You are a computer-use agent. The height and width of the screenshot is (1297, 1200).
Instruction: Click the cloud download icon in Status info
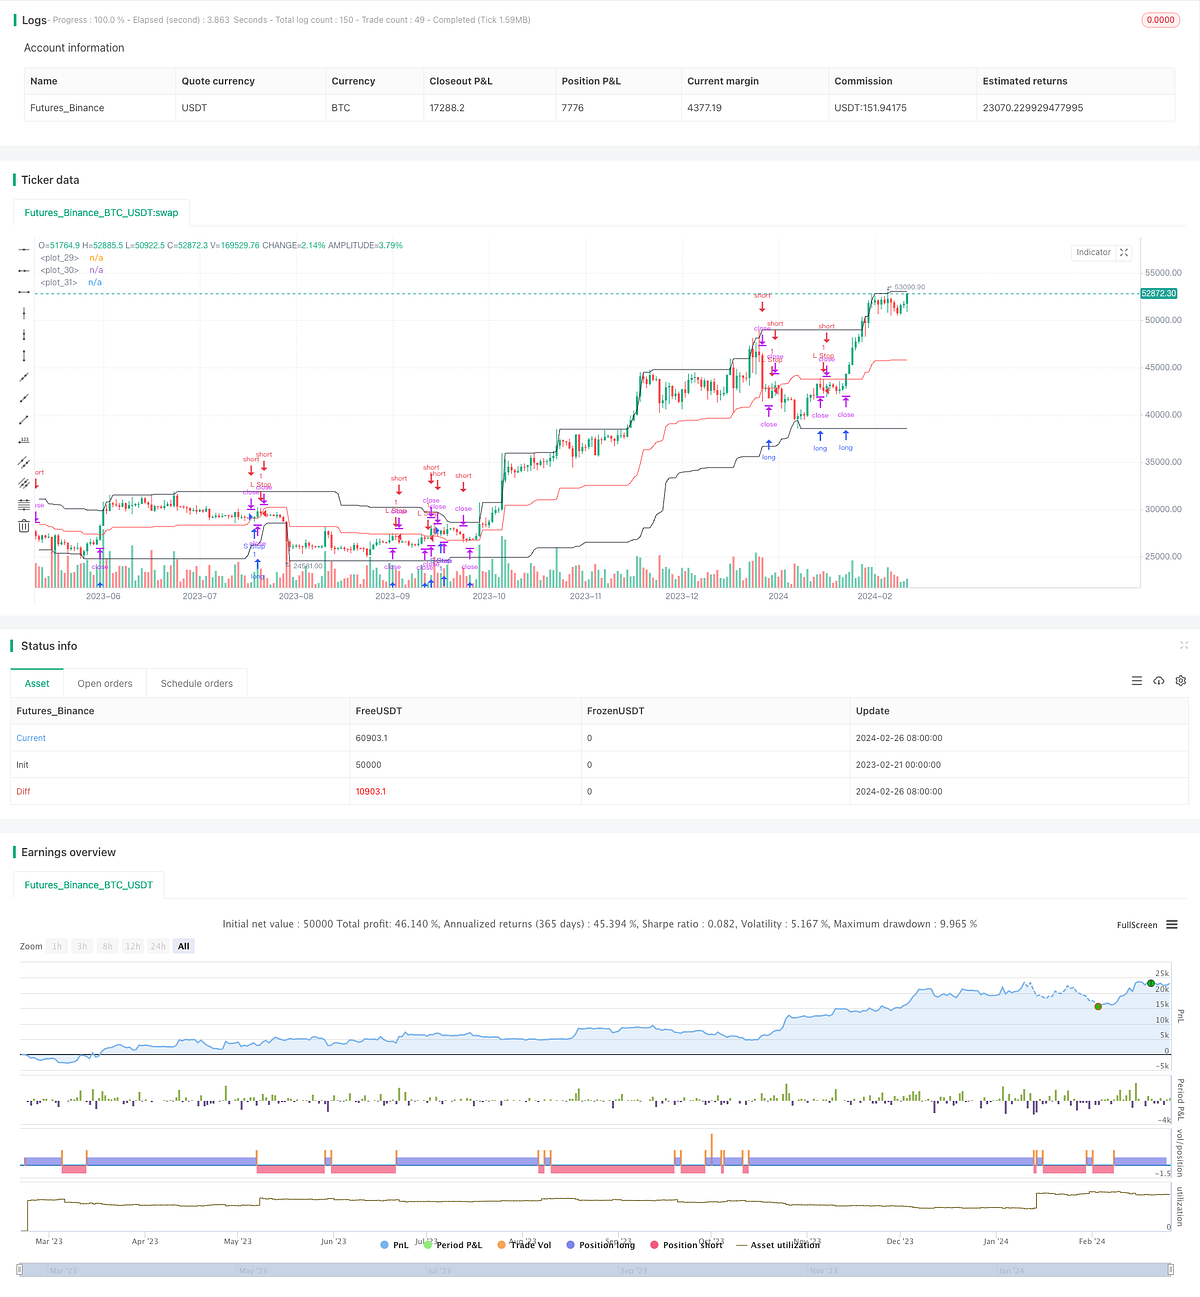pos(1159,681)
